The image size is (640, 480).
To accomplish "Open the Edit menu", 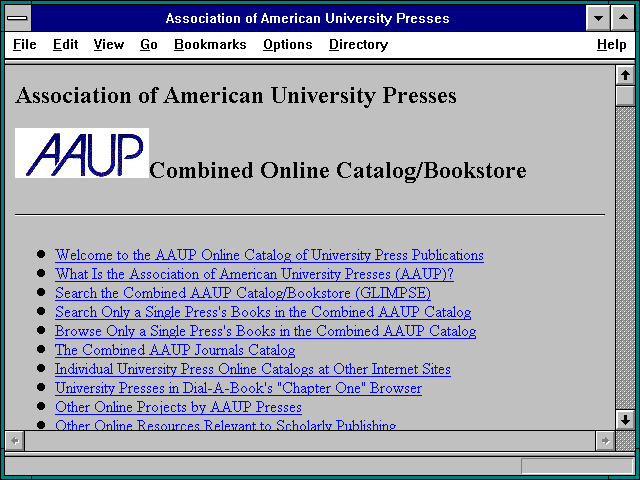I will coord(65,44).
